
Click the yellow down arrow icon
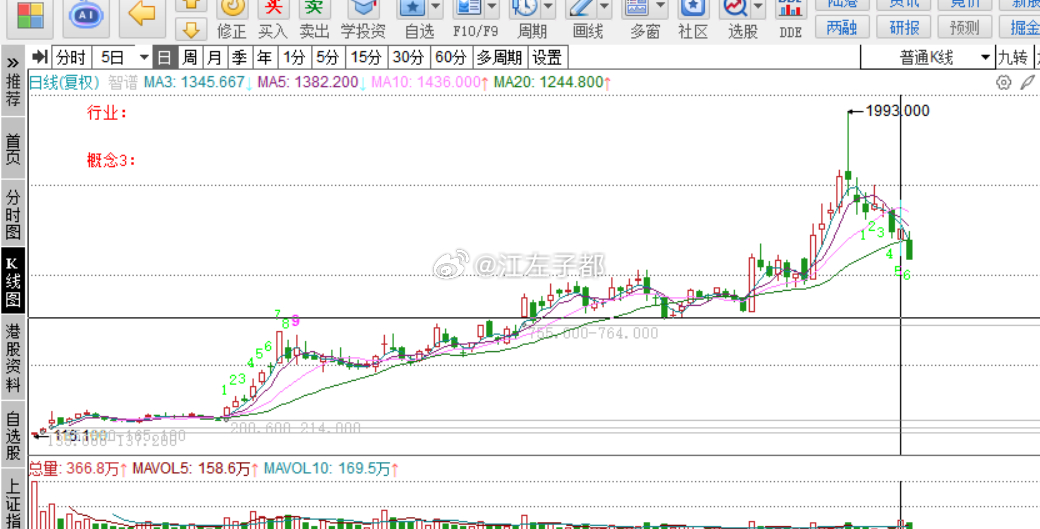click(x=190, y=29)
